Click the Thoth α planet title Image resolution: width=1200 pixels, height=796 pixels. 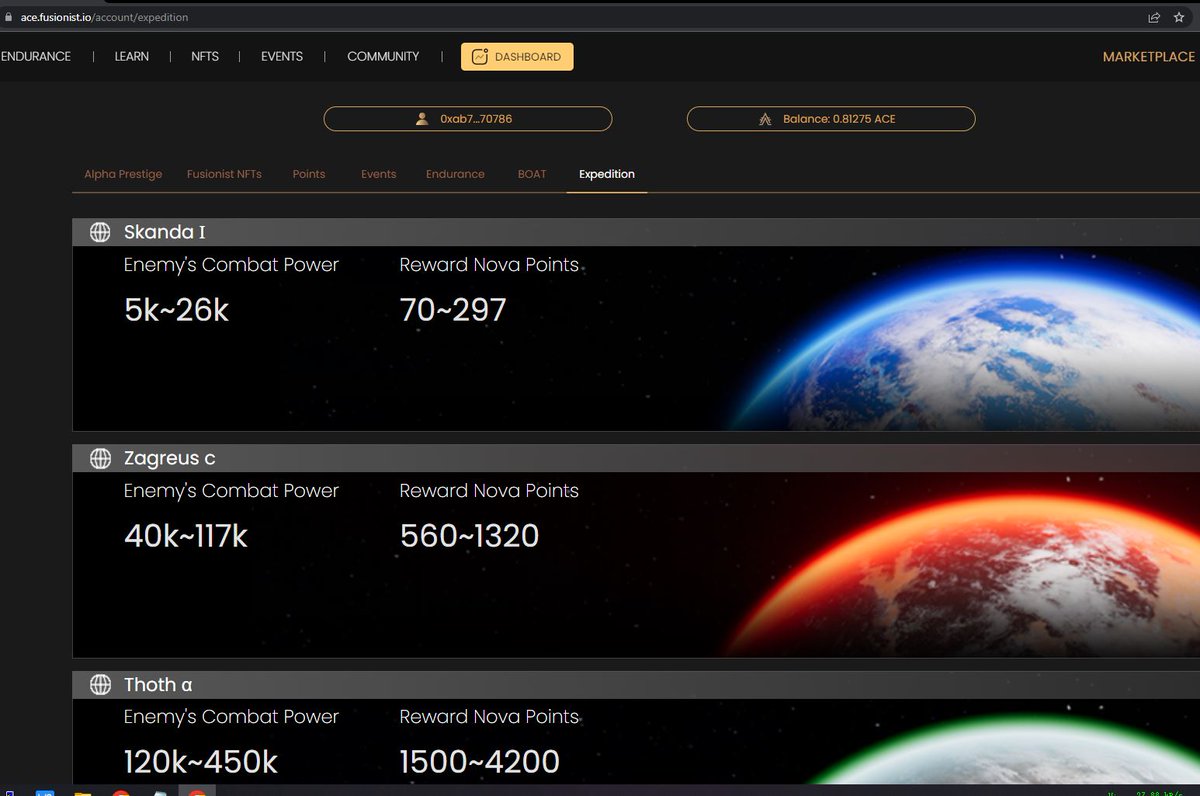[158, 684]
